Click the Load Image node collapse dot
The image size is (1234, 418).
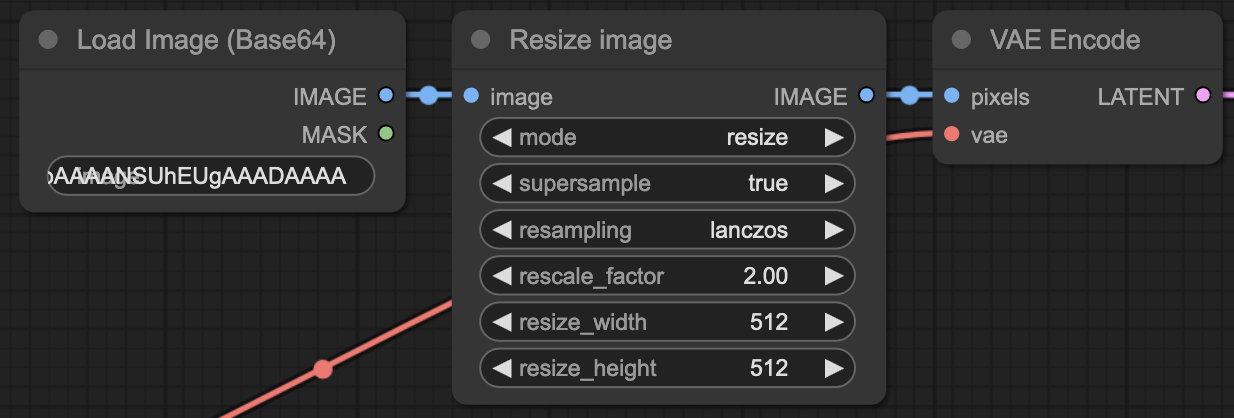coord(48,40)
